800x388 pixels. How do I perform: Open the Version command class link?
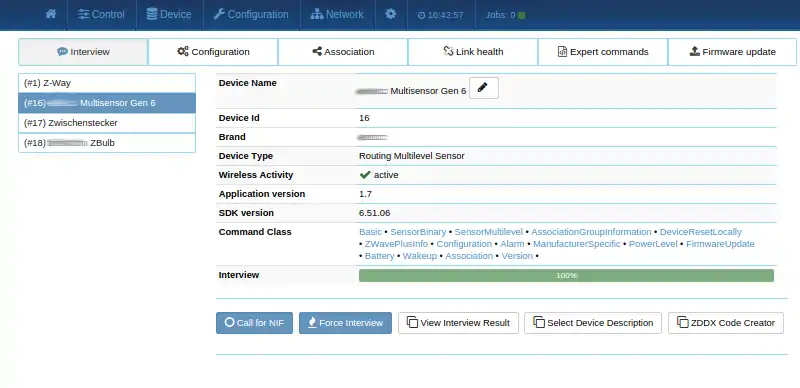point(517,256)
